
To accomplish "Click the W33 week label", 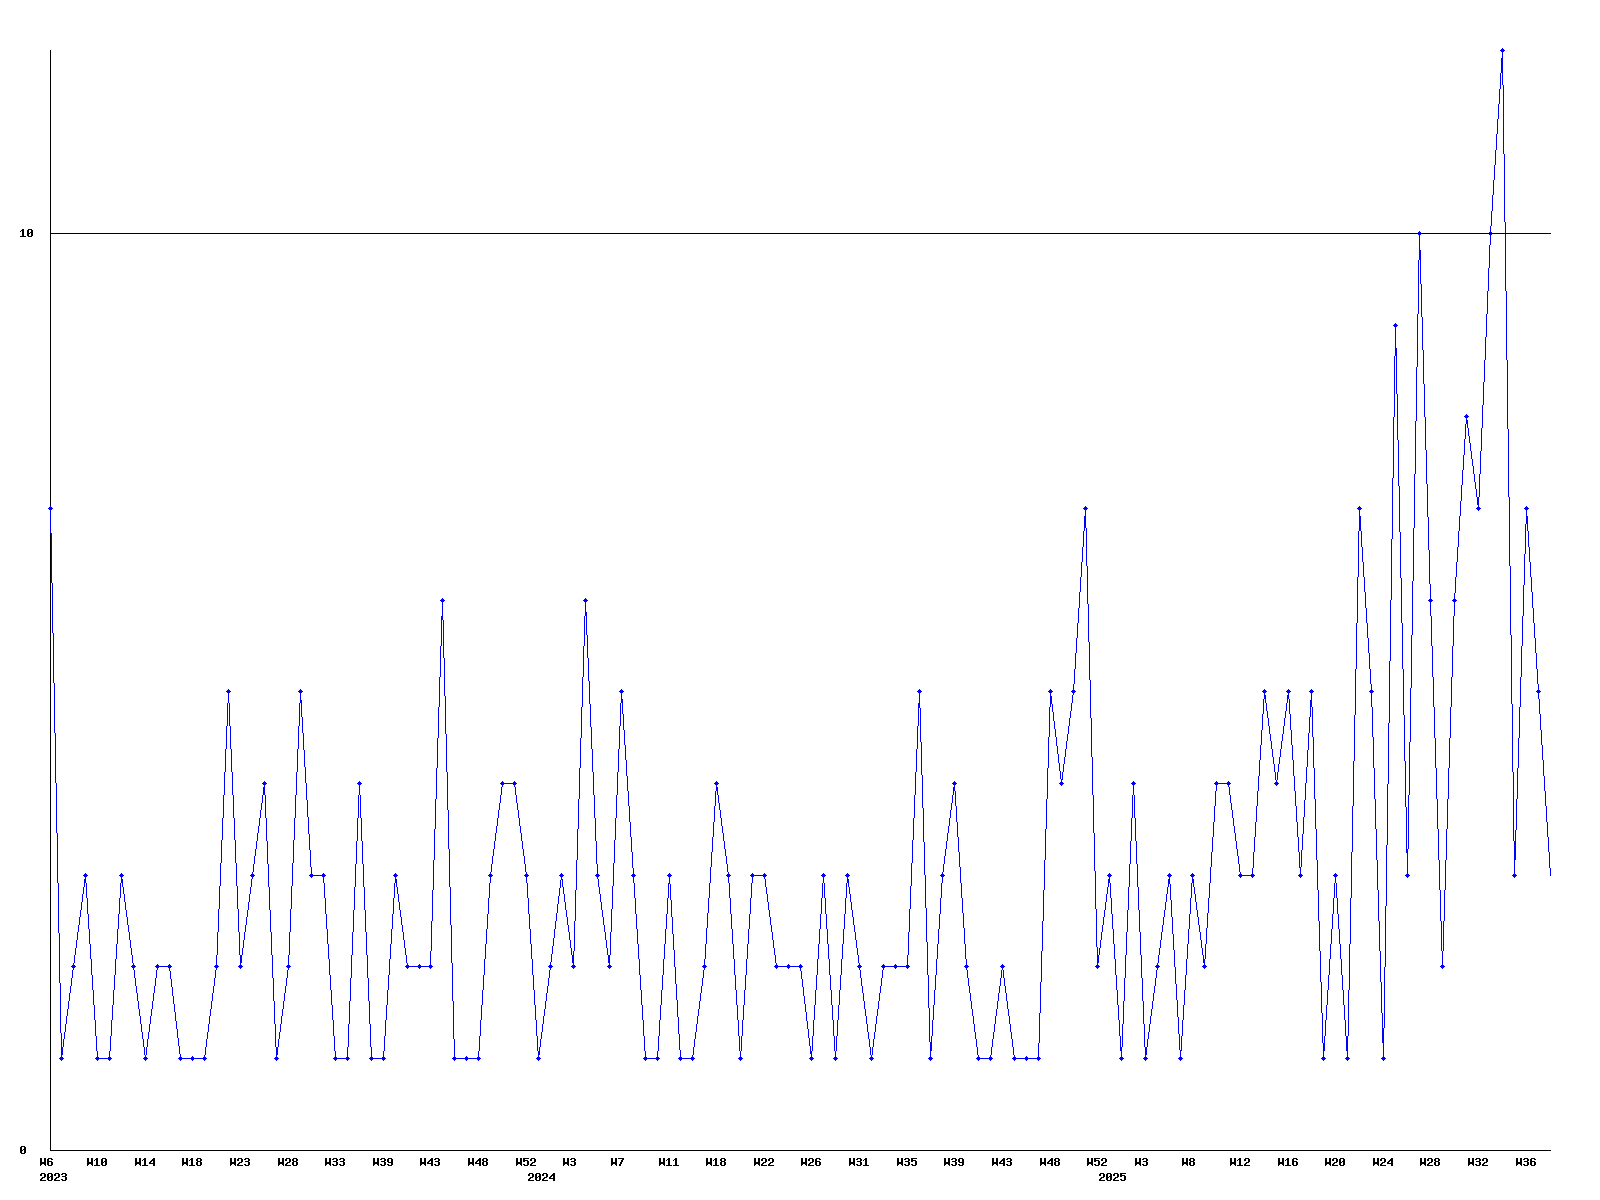I will [335, 1162].
